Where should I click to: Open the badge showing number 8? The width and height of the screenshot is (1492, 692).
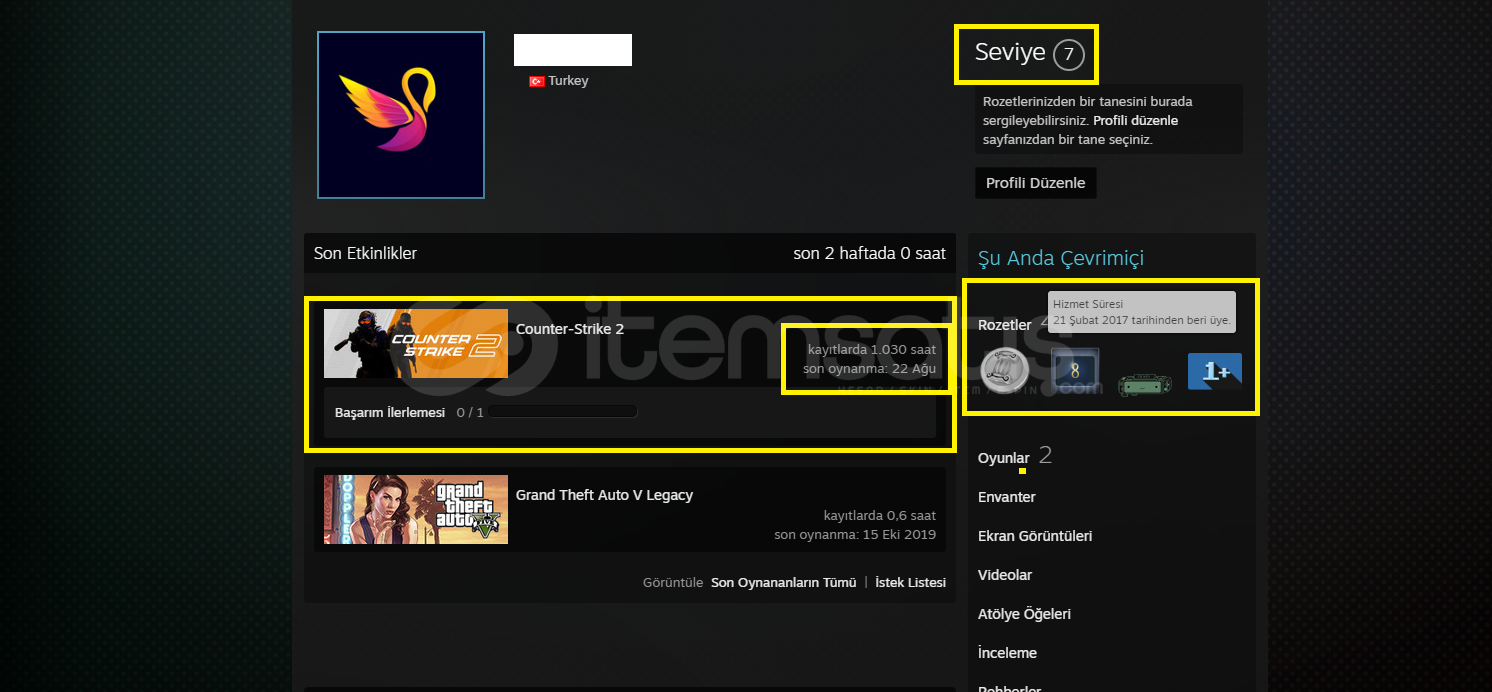coord(1075,370)
